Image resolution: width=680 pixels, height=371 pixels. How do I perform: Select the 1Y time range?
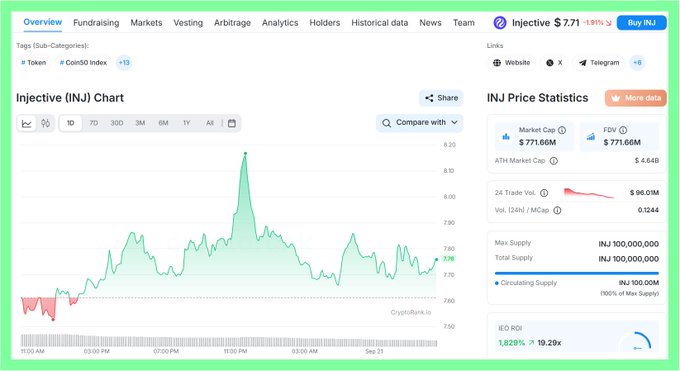[x=186, y=123]
